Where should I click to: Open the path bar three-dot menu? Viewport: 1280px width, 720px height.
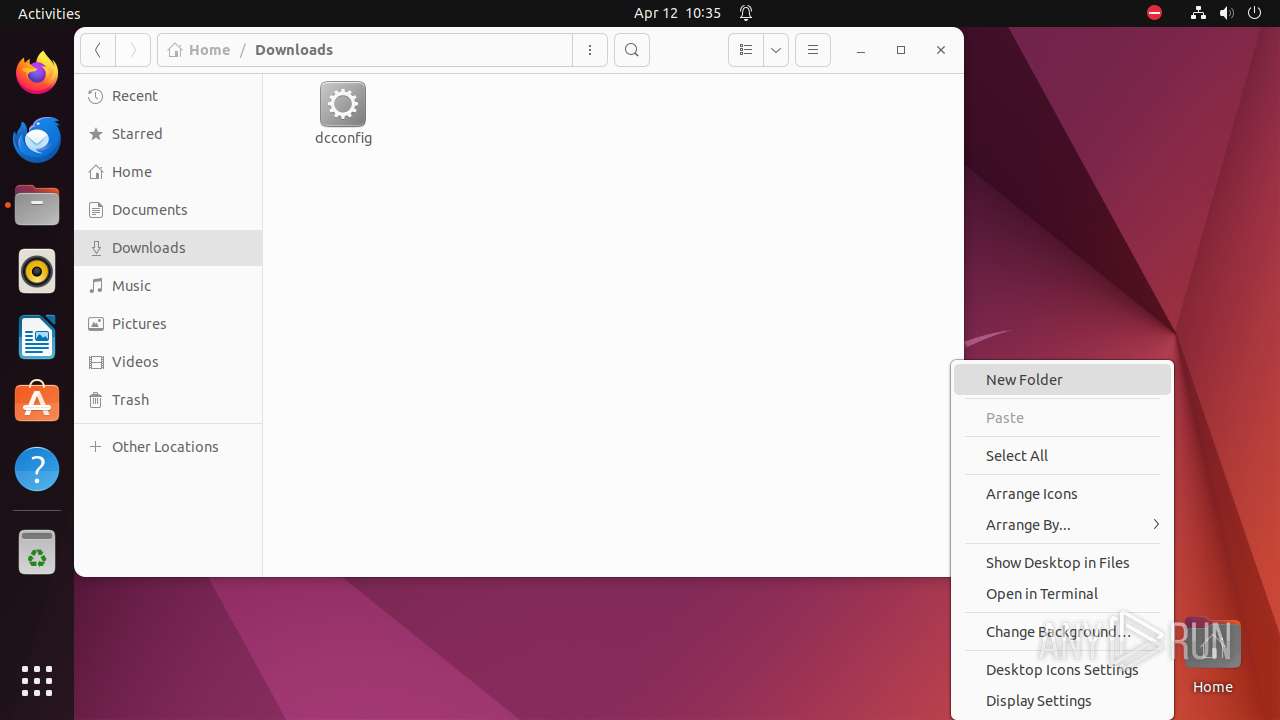click(590, 50)
